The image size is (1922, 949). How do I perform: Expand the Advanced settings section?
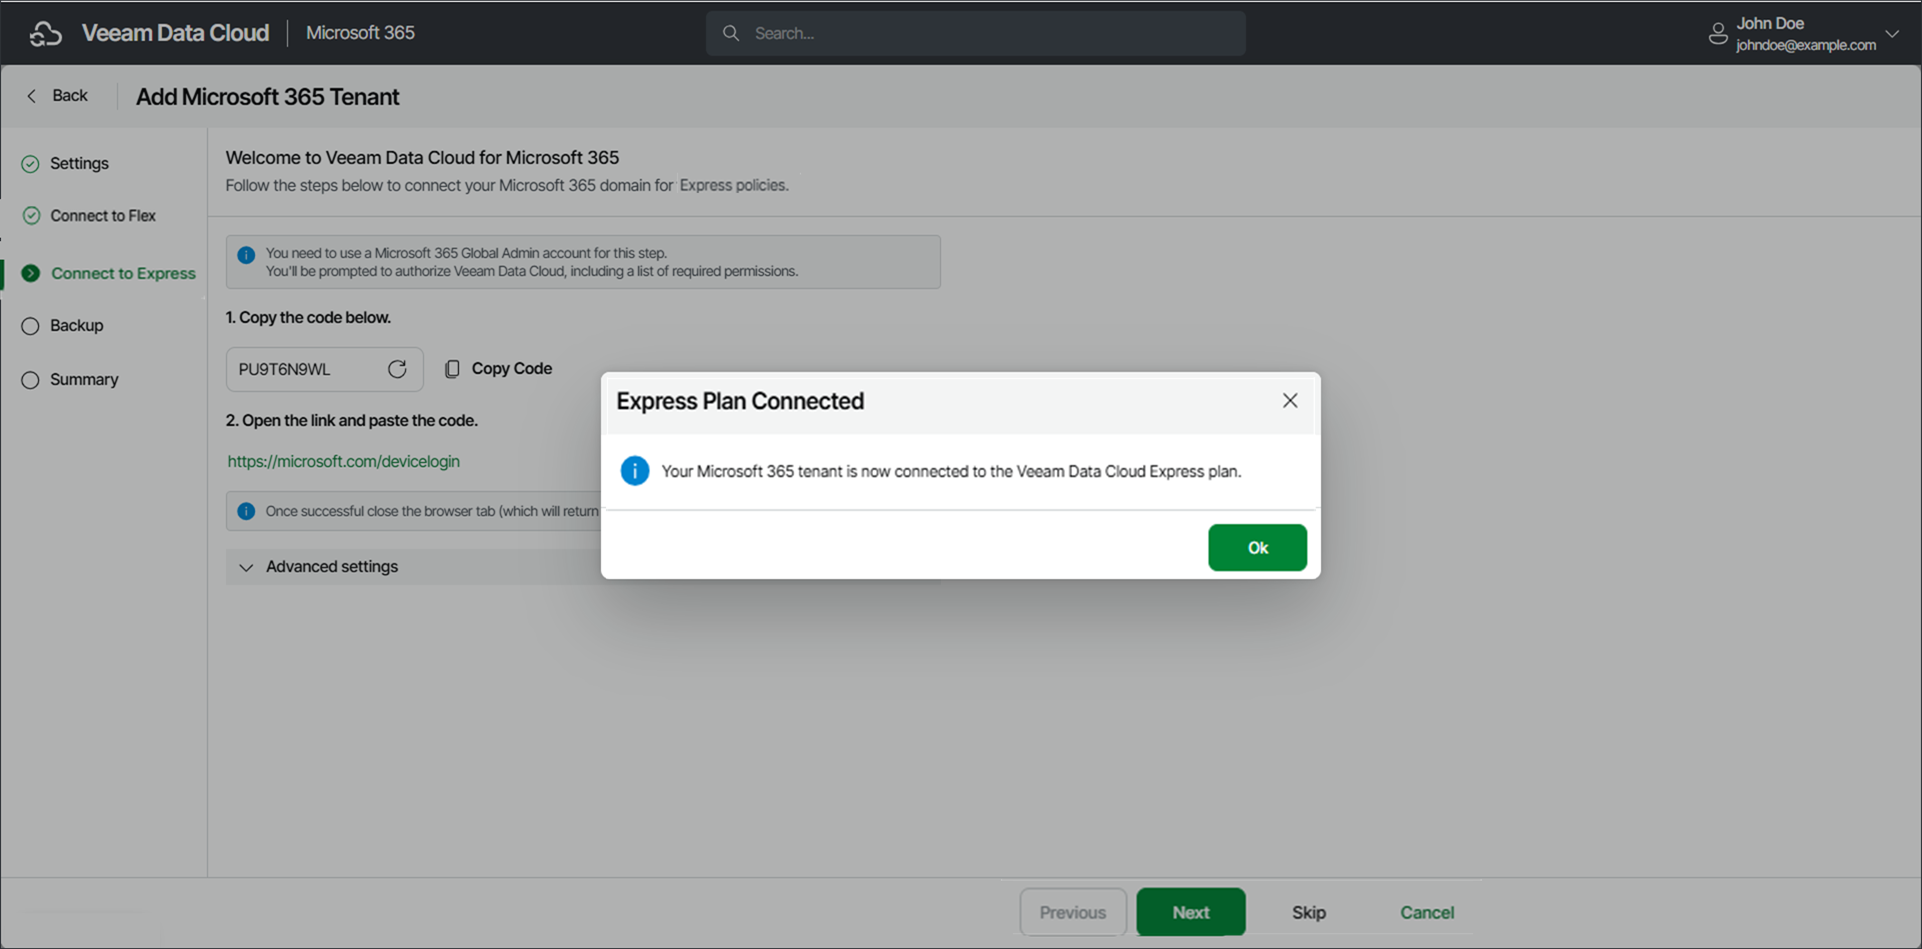point(246,567)
